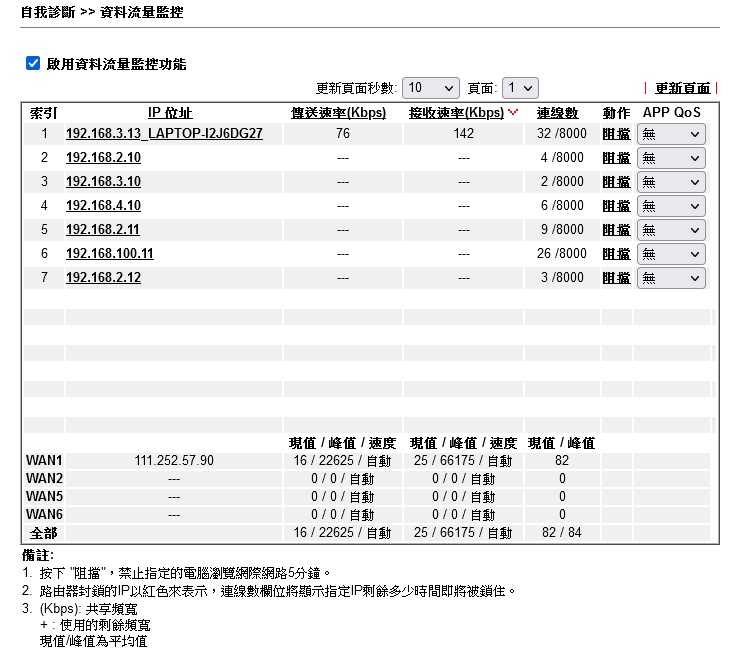
Task: Click the 192.168.3.10 IP address link
Action: coord(103,182)
